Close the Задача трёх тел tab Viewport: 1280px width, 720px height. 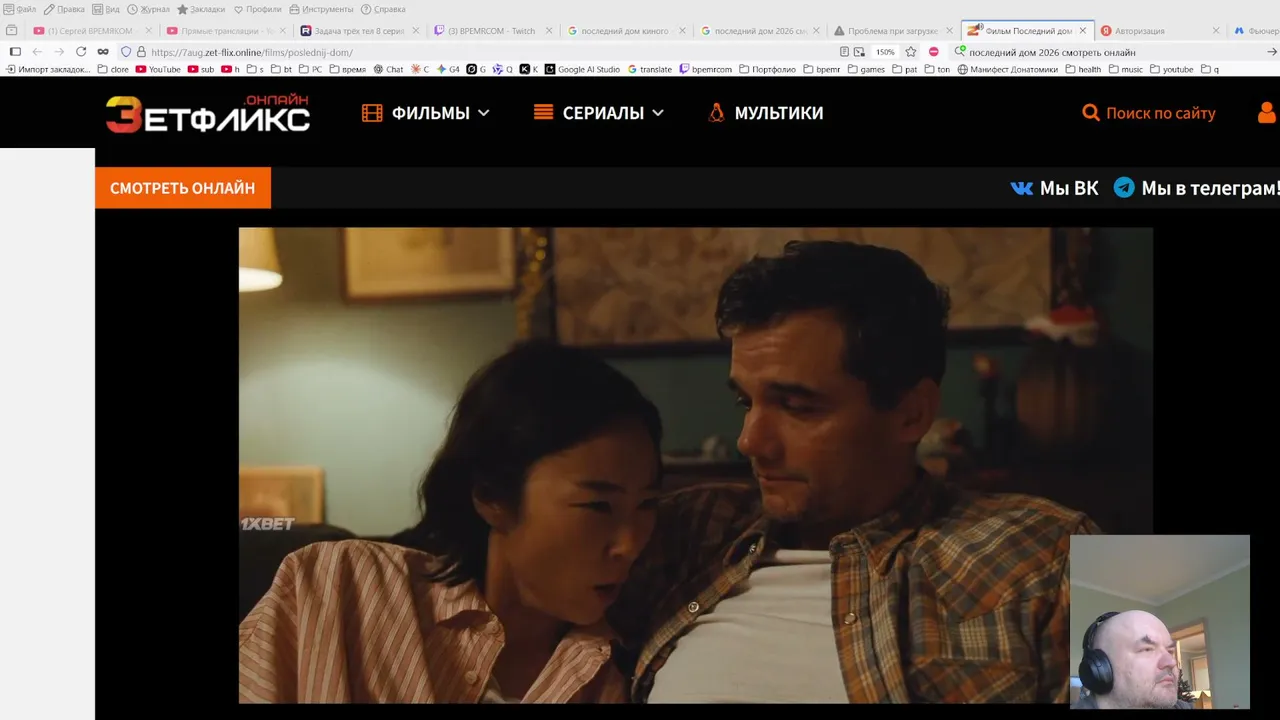(x=414, y=31)
